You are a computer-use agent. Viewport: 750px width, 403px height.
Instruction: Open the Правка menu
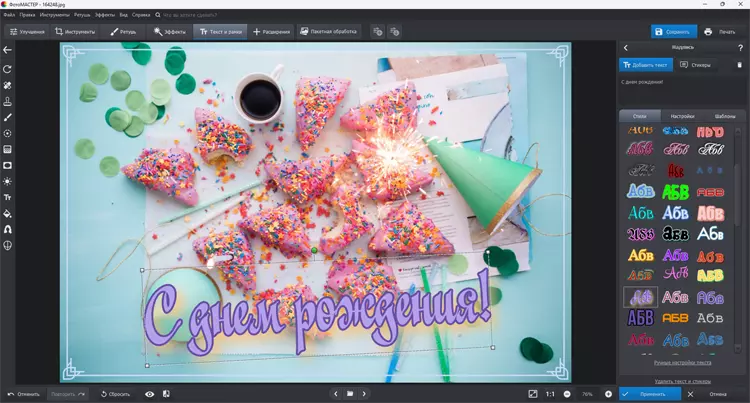pyautogui.click(x=27, y=15)
